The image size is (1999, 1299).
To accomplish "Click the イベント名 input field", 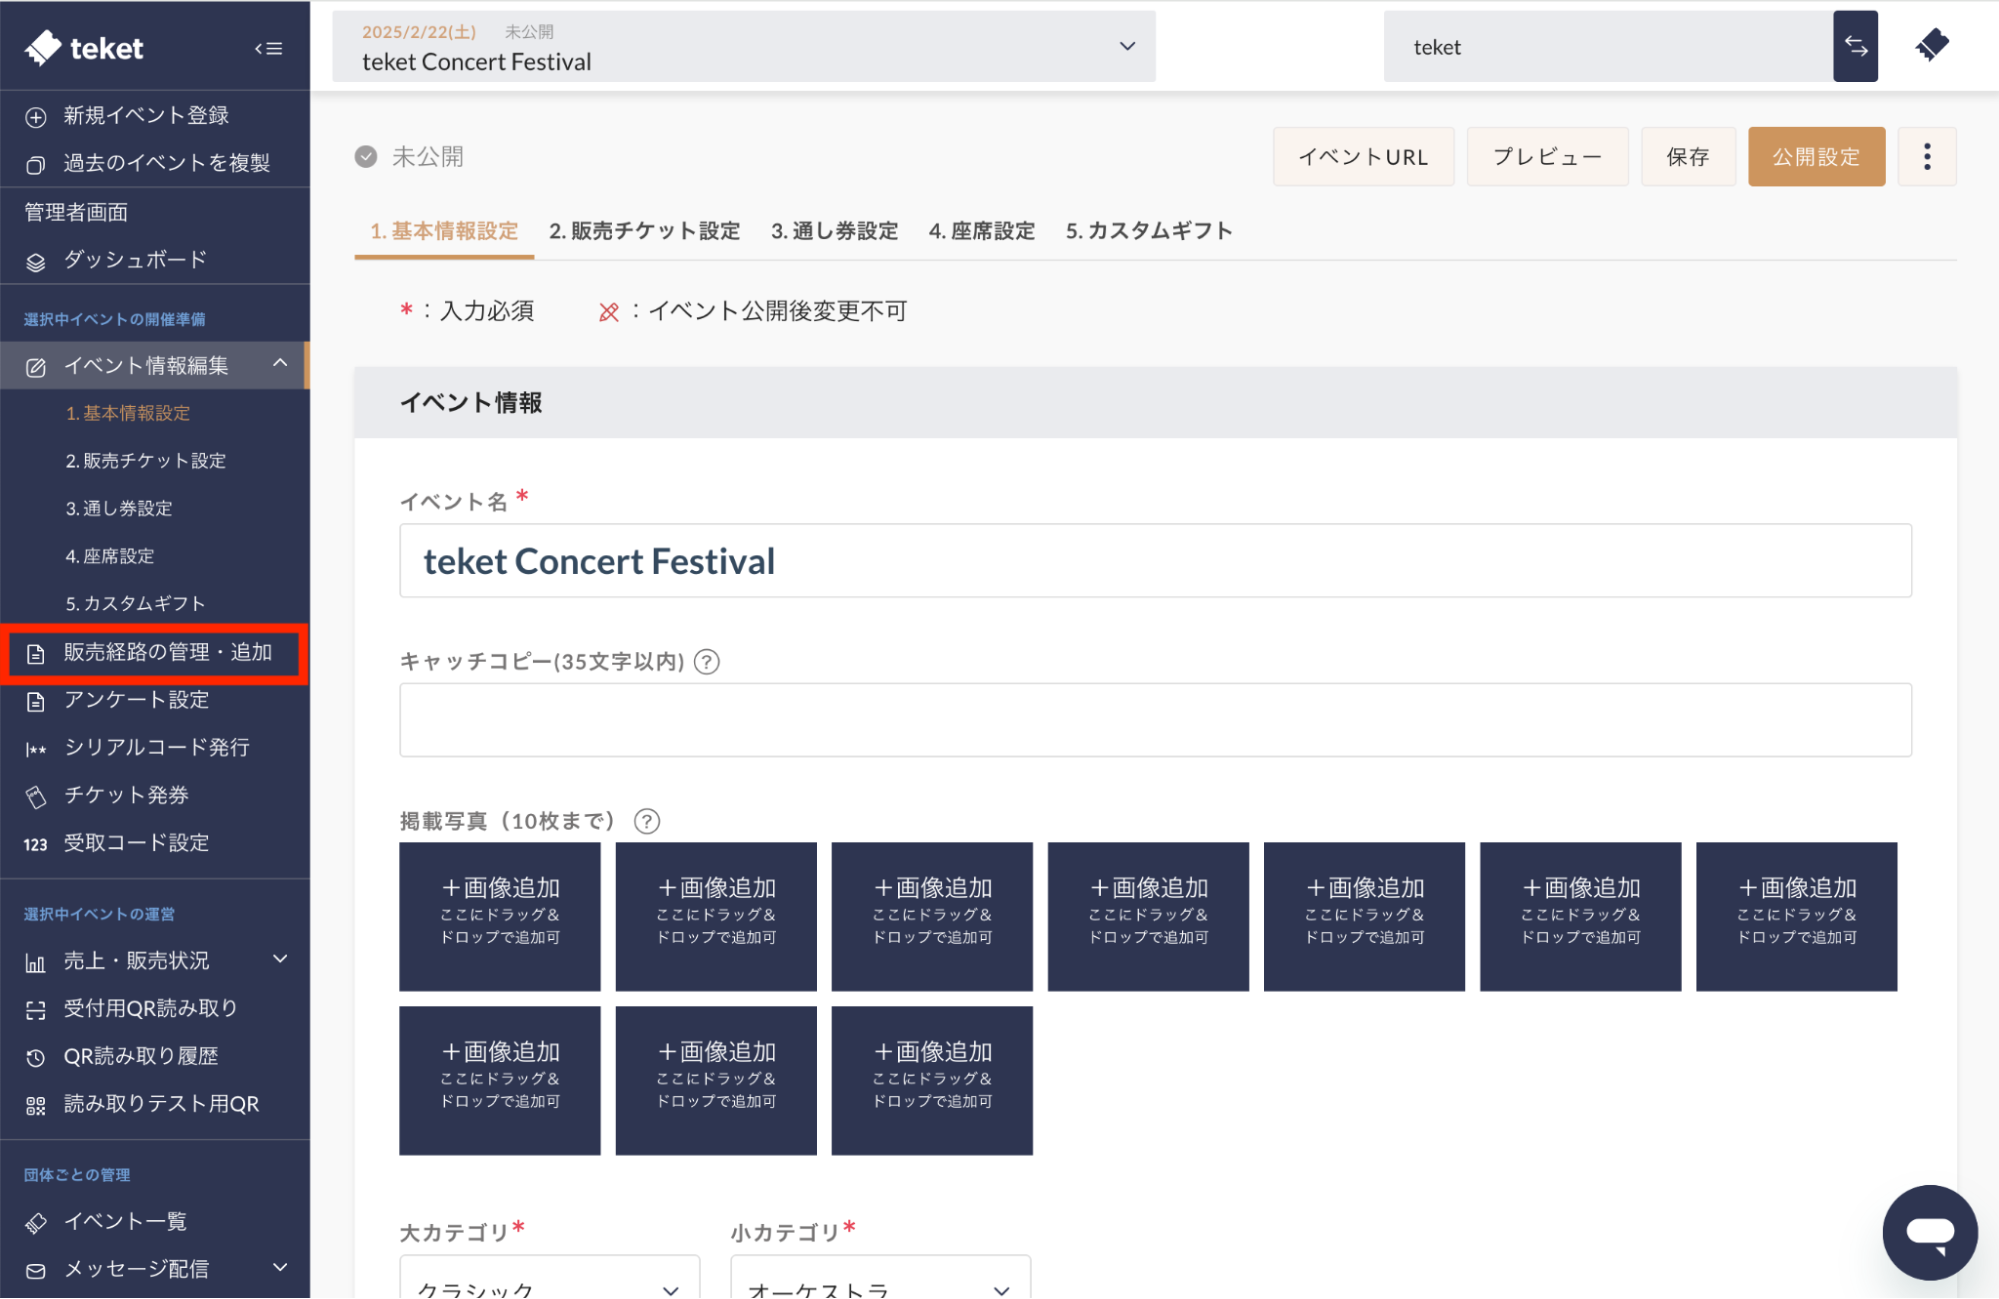I will 1155,560.
